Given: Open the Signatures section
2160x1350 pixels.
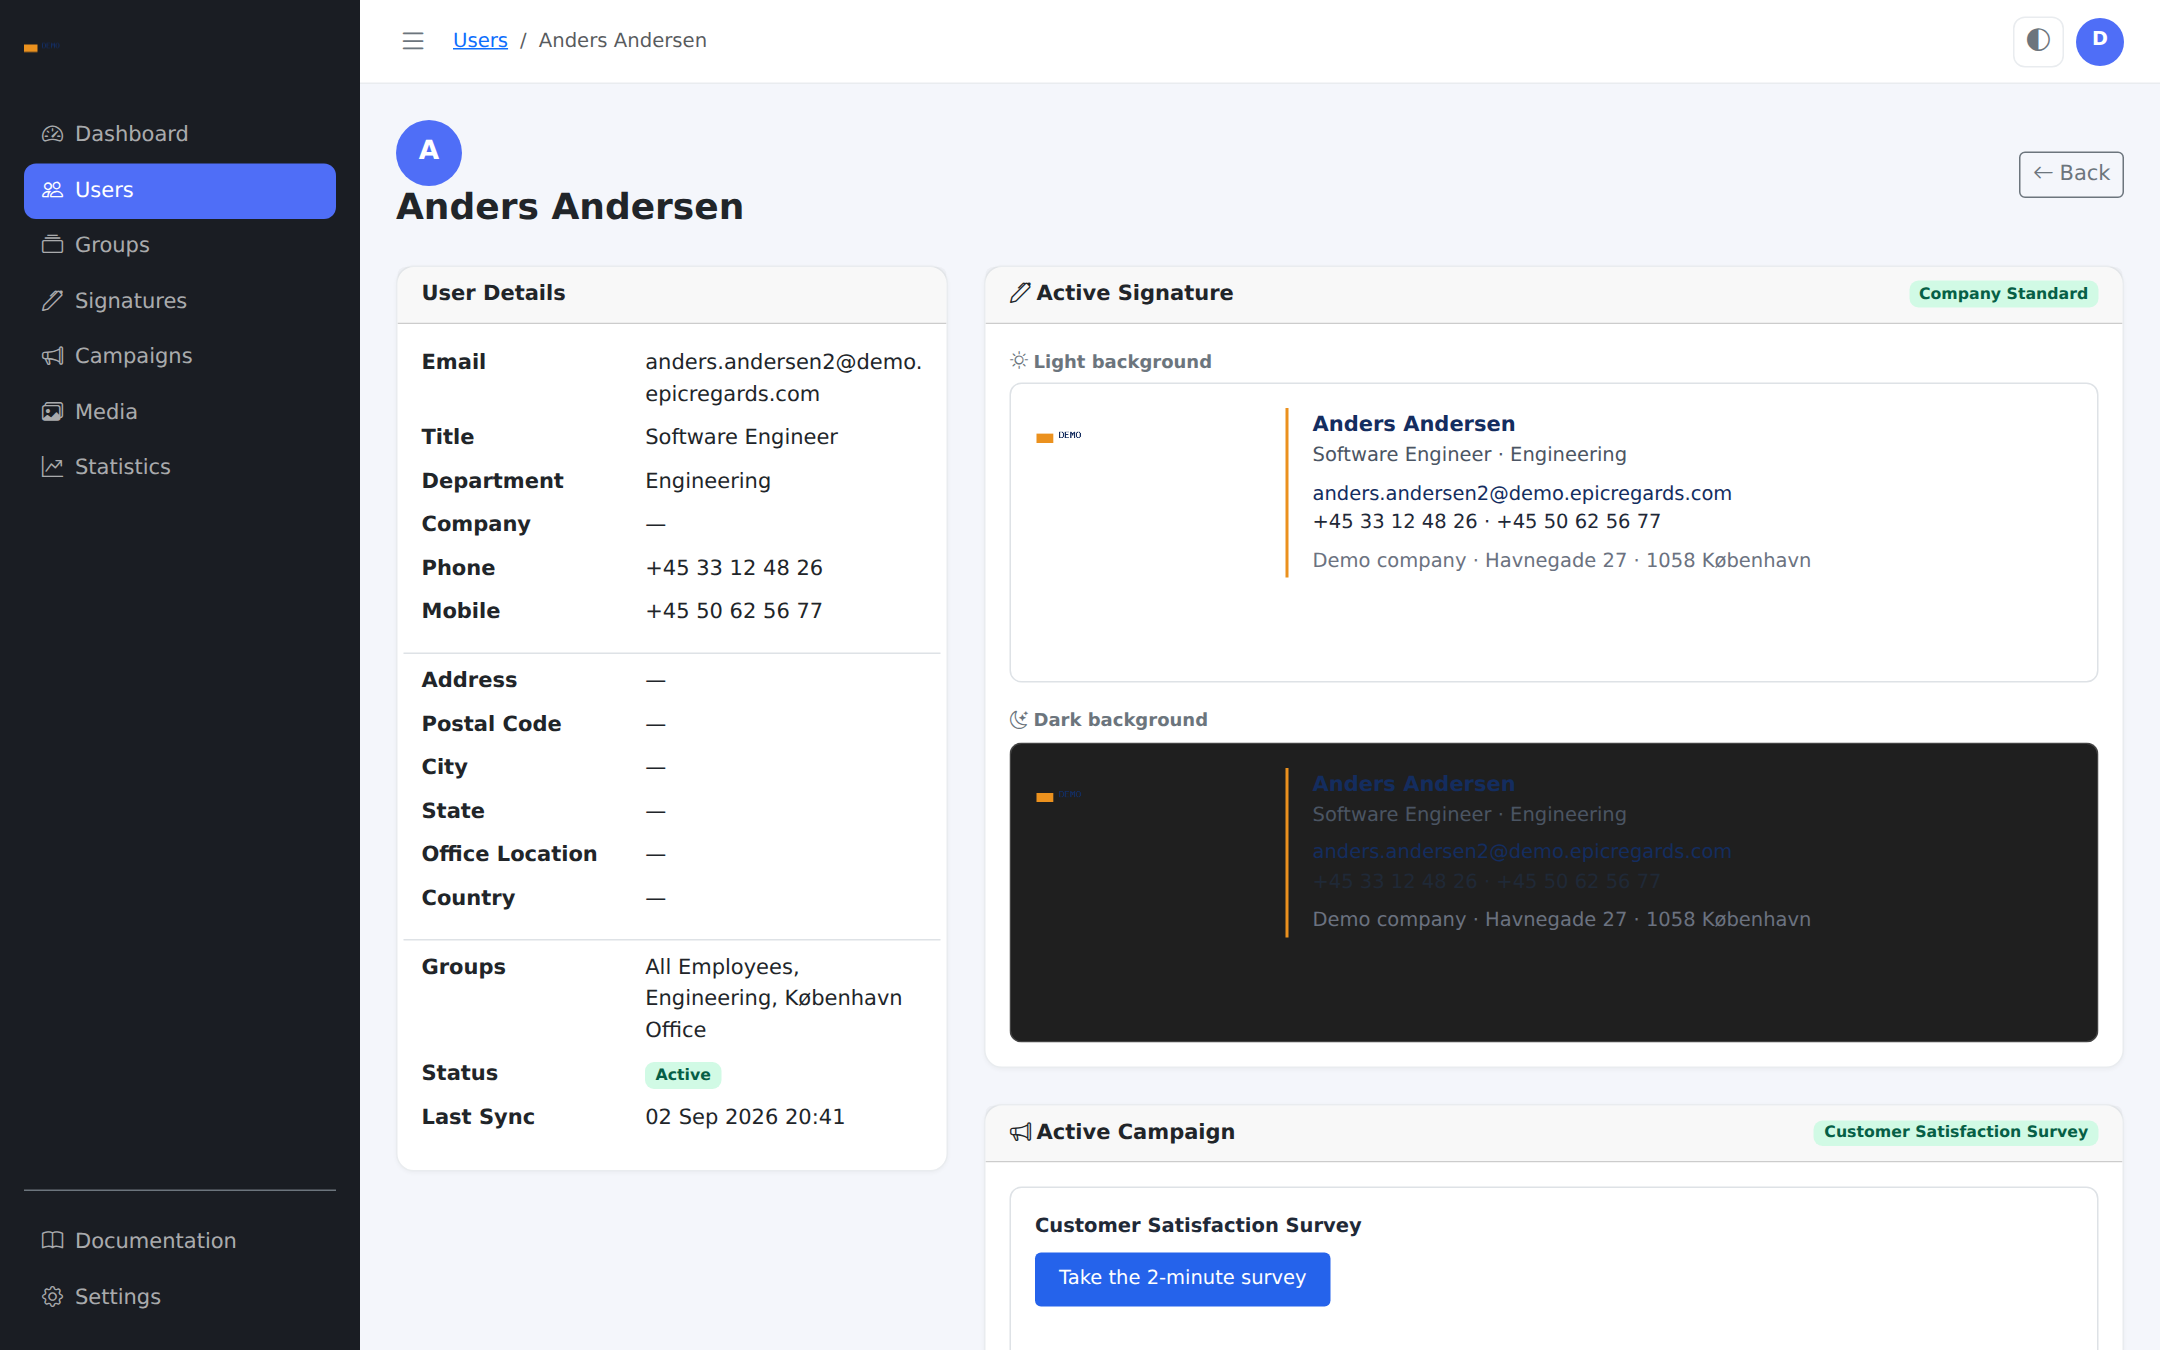Looking at the screenshot, I should [180, 301].
